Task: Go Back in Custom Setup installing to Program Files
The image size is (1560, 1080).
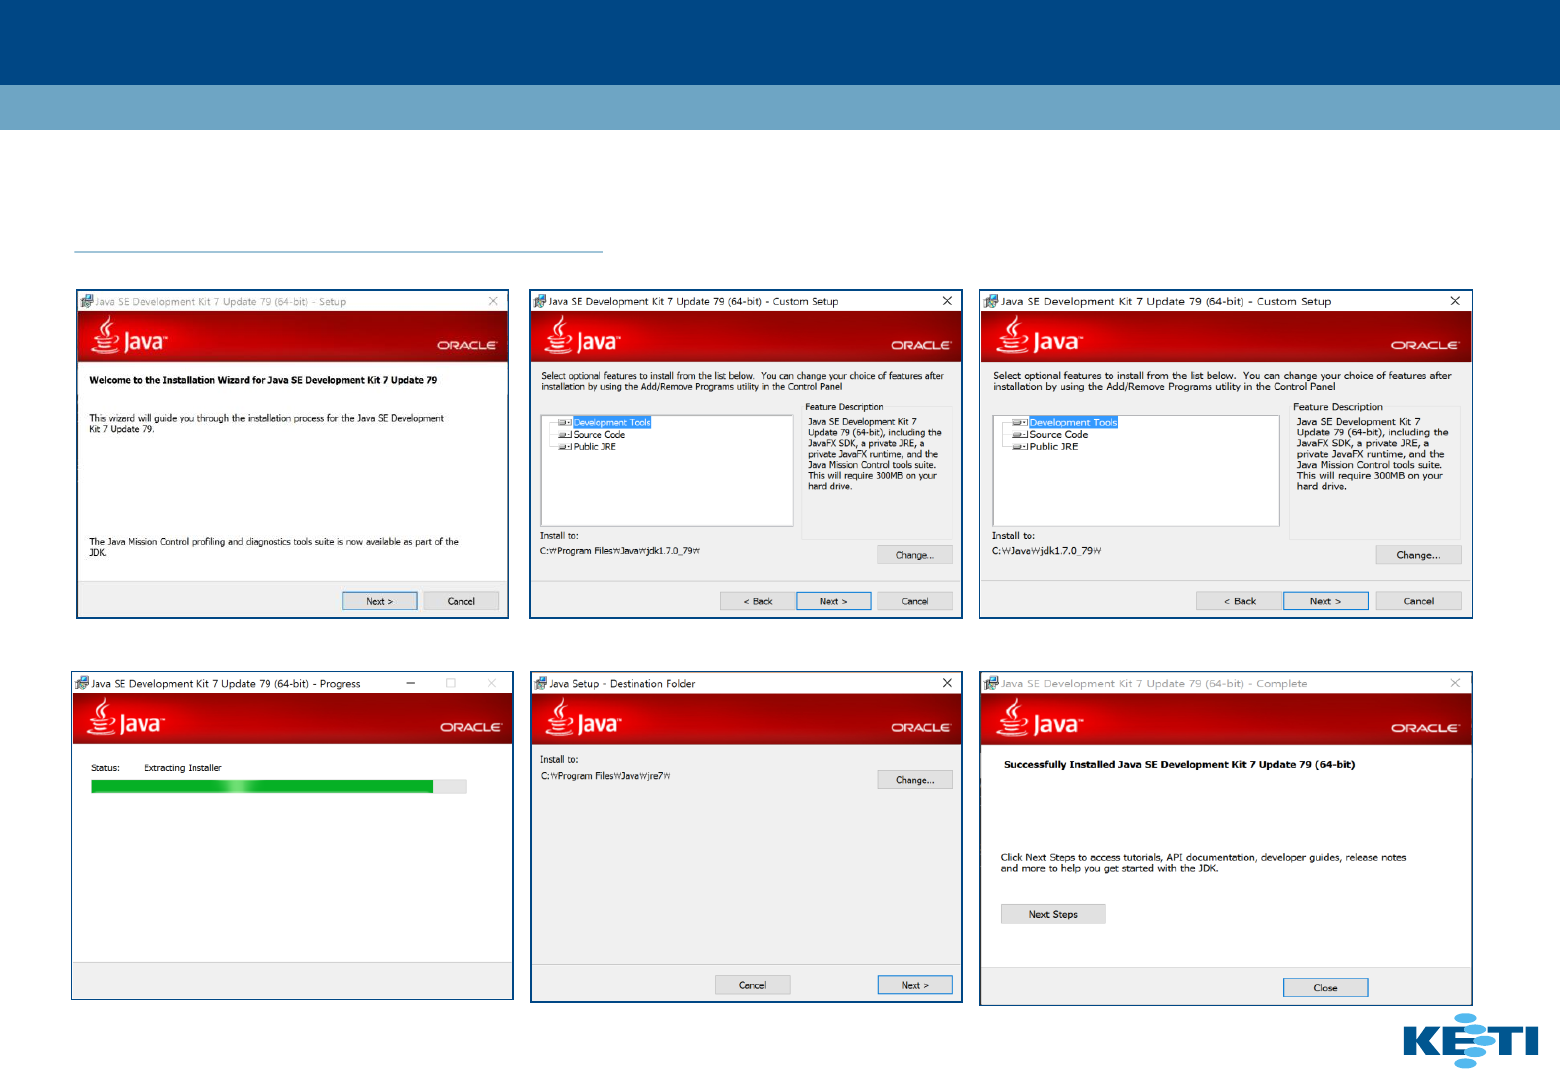Action: (x=758, y=601)
